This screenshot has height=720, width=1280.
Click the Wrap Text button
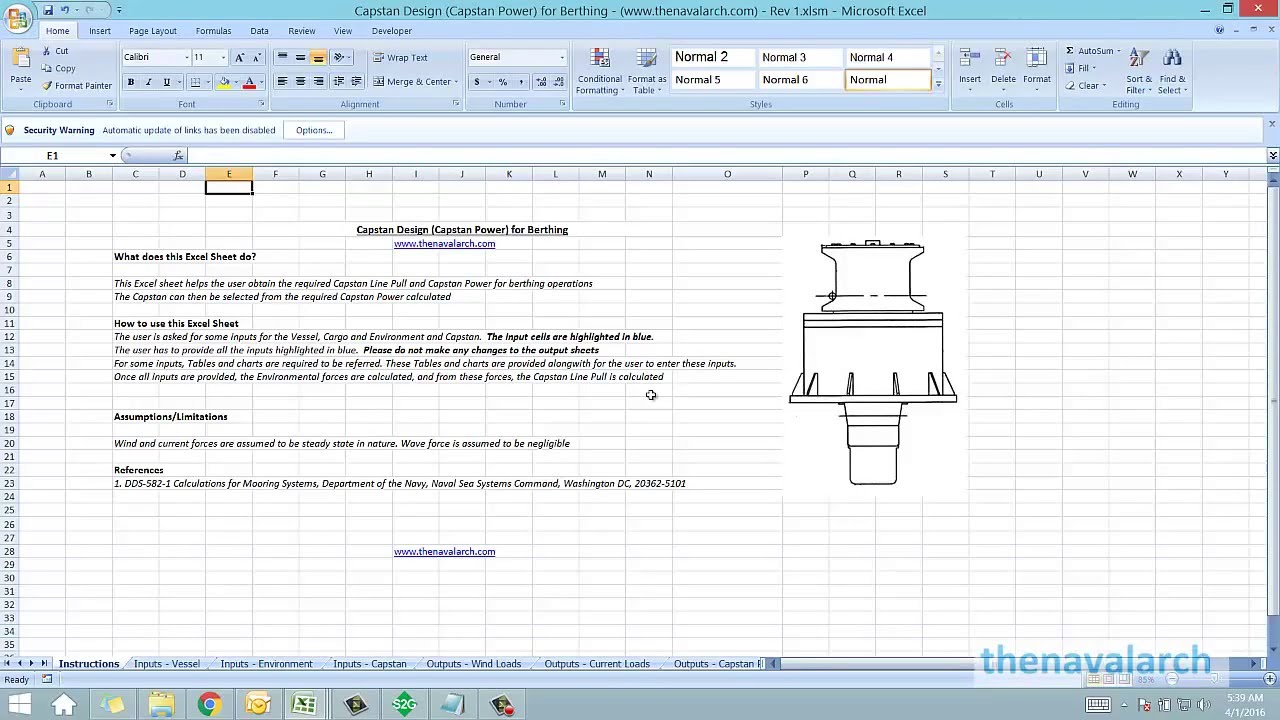click(x=400, y=57)
